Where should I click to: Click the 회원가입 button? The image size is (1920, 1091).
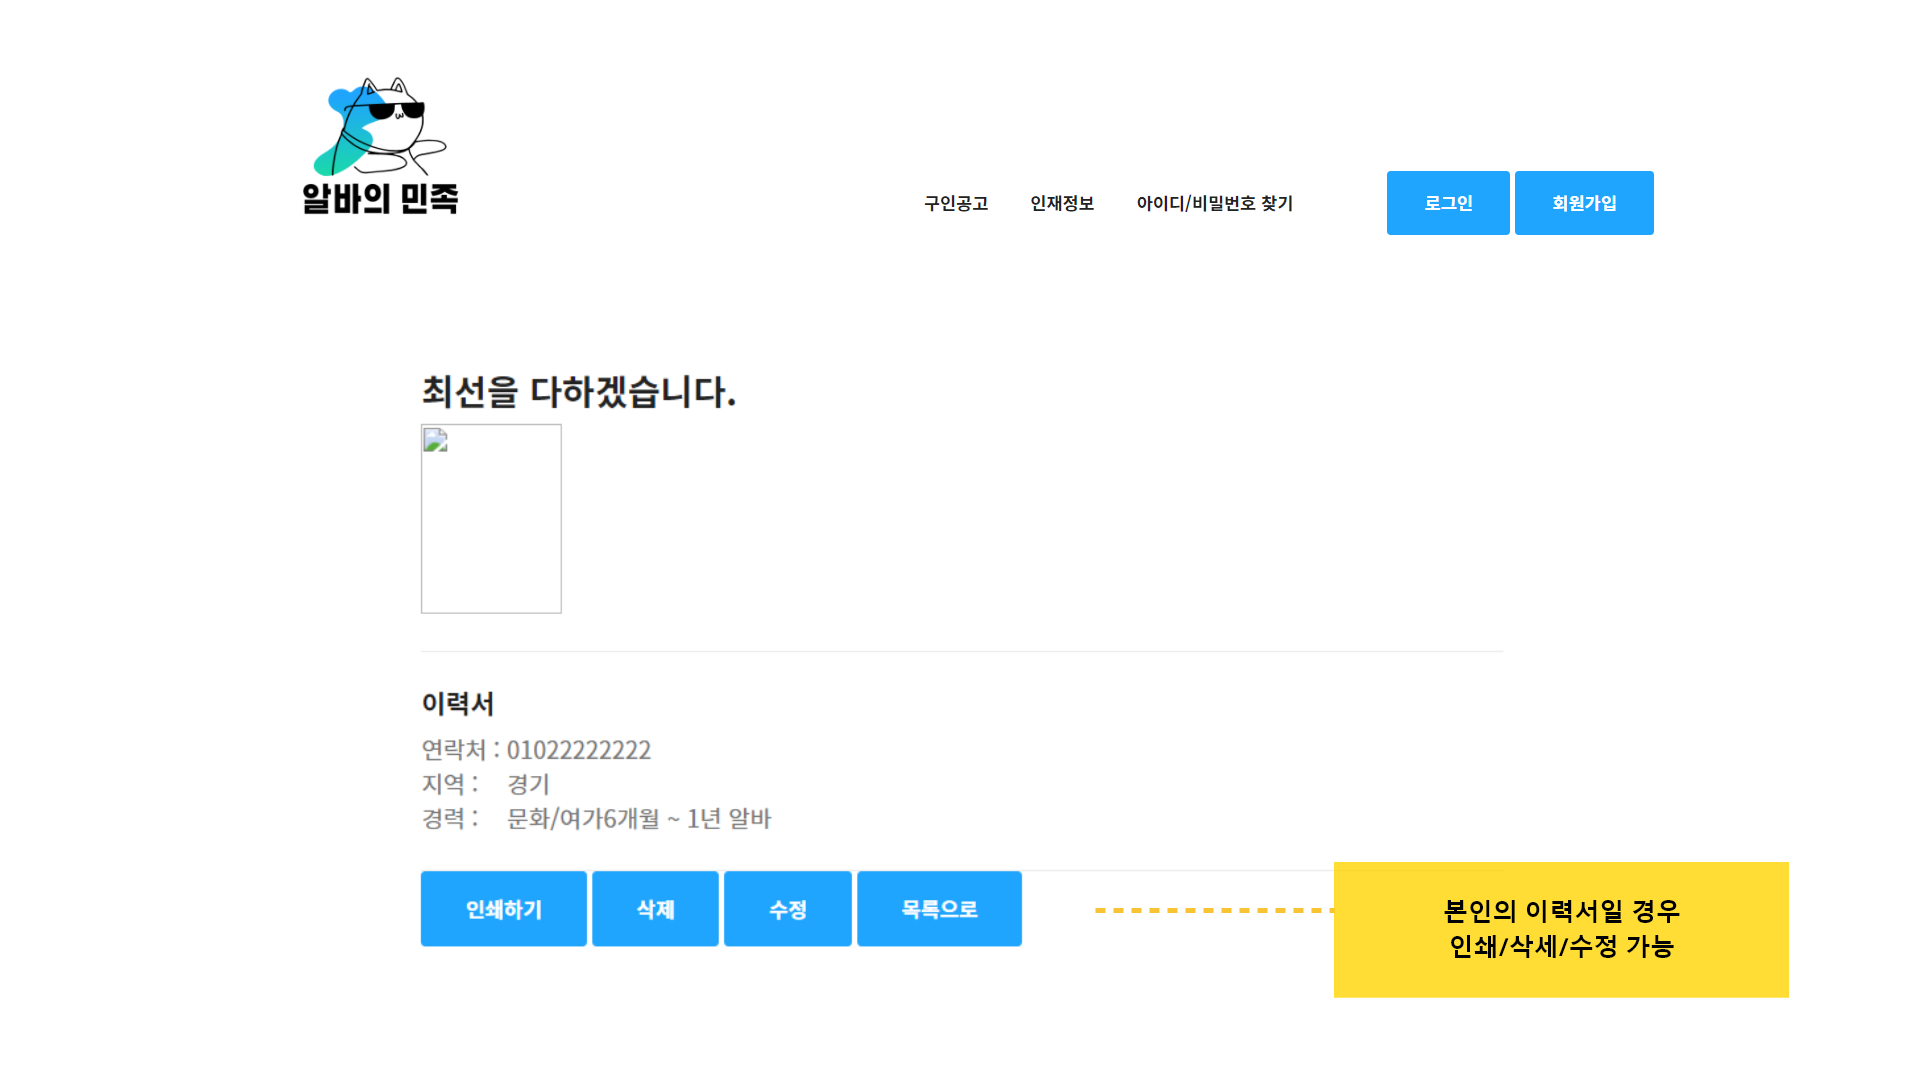coord(1584,203)
